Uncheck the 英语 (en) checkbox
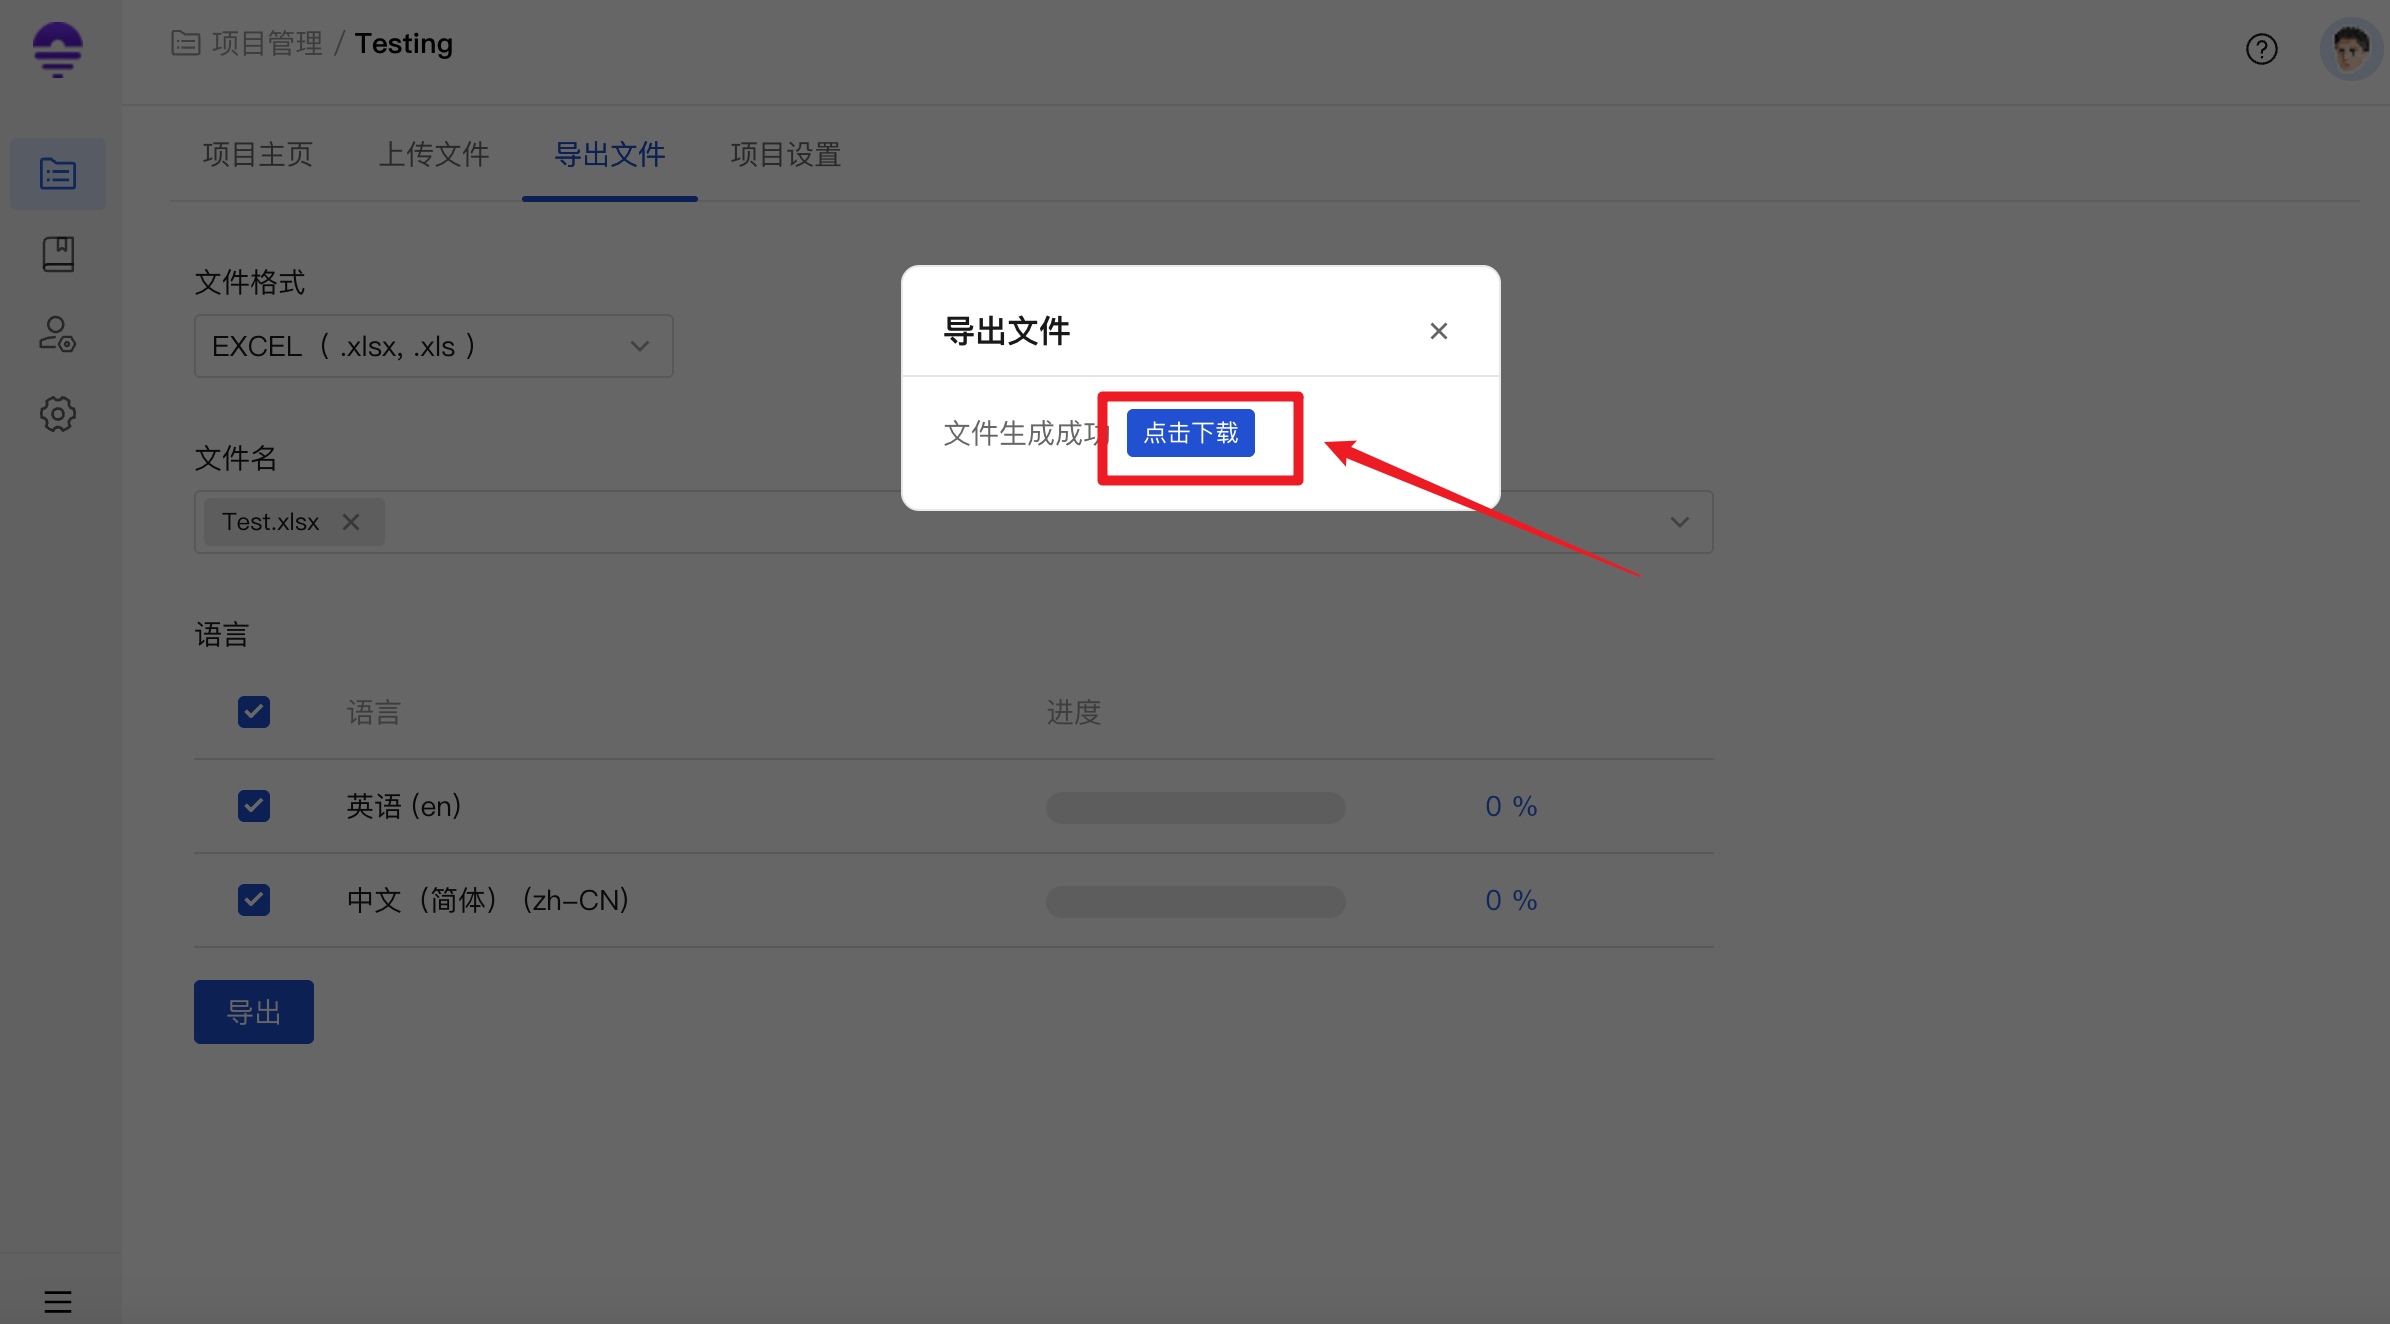 [x=254, y=806]
